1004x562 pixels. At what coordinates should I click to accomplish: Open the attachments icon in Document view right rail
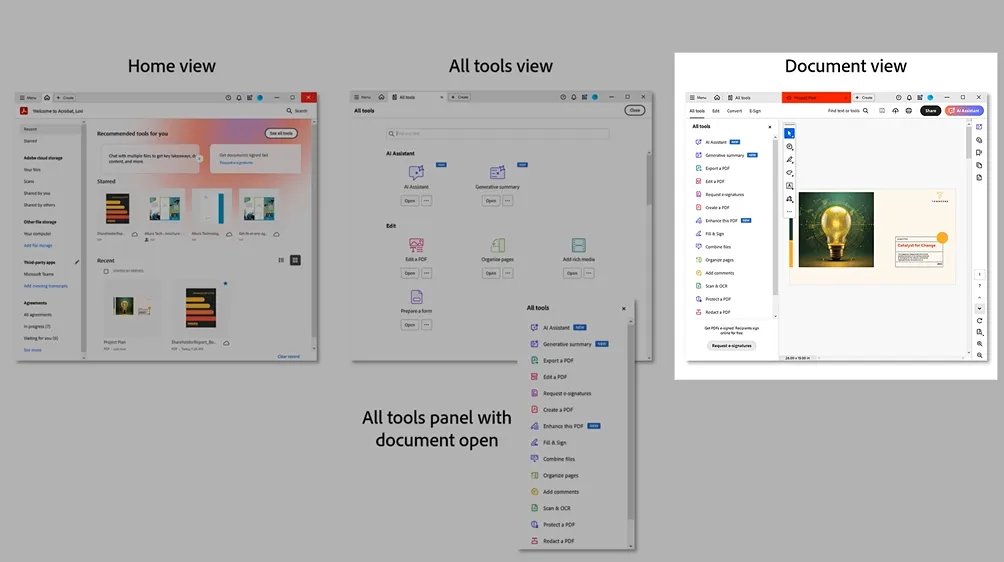pyautogui.click(x=979, y=140)
